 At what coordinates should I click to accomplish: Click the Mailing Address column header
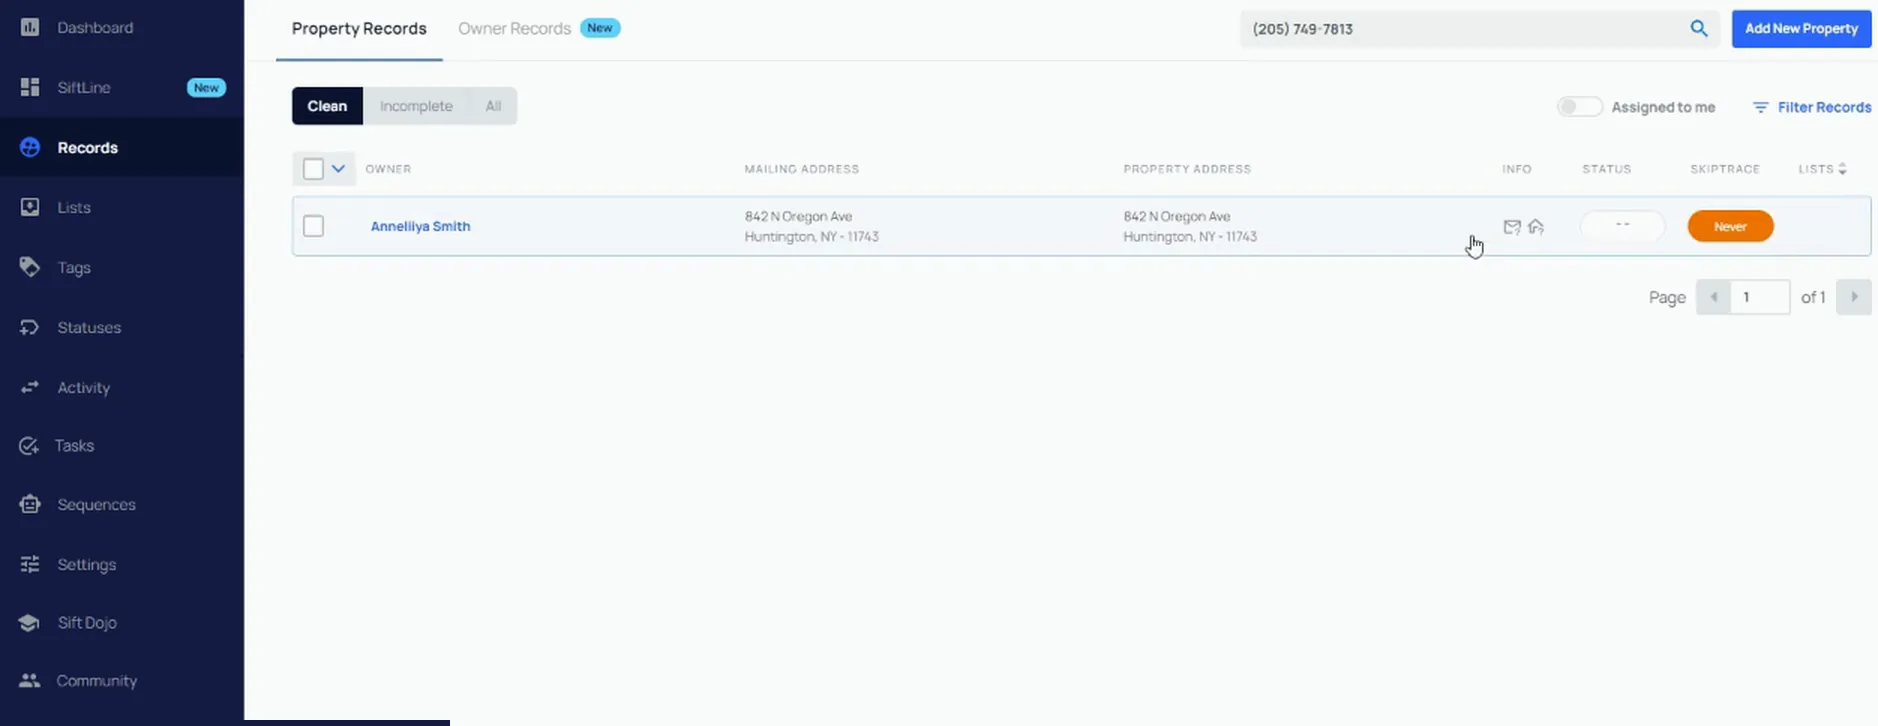[x=801, y=169]
